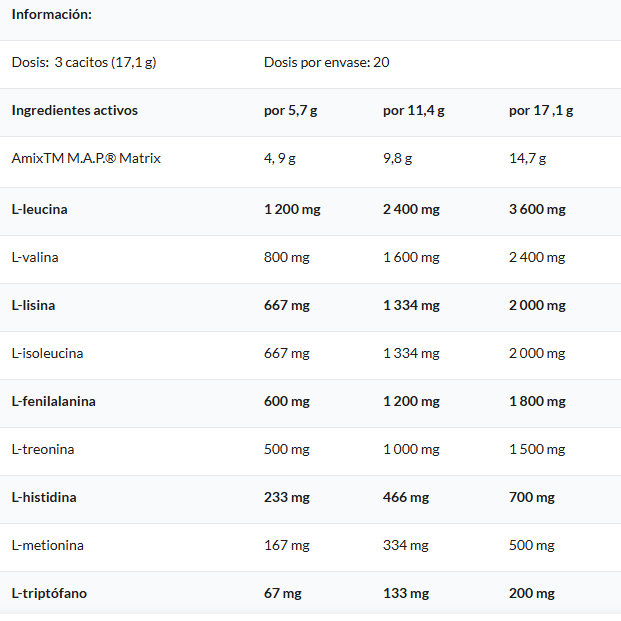
Task: Click the L-isoleucina row label
Action: (47, 353)
